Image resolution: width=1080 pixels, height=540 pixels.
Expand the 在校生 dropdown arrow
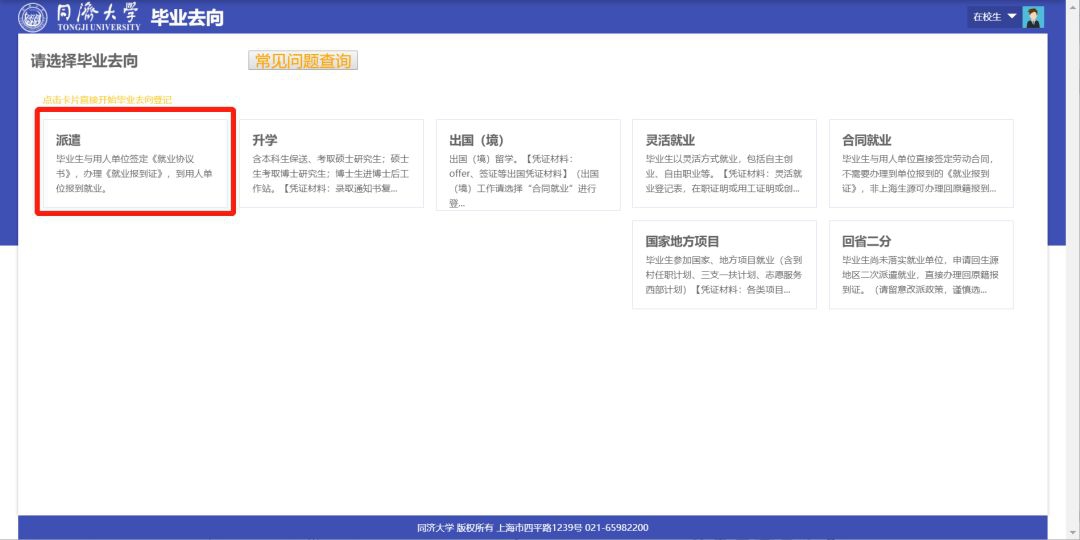1011,16
